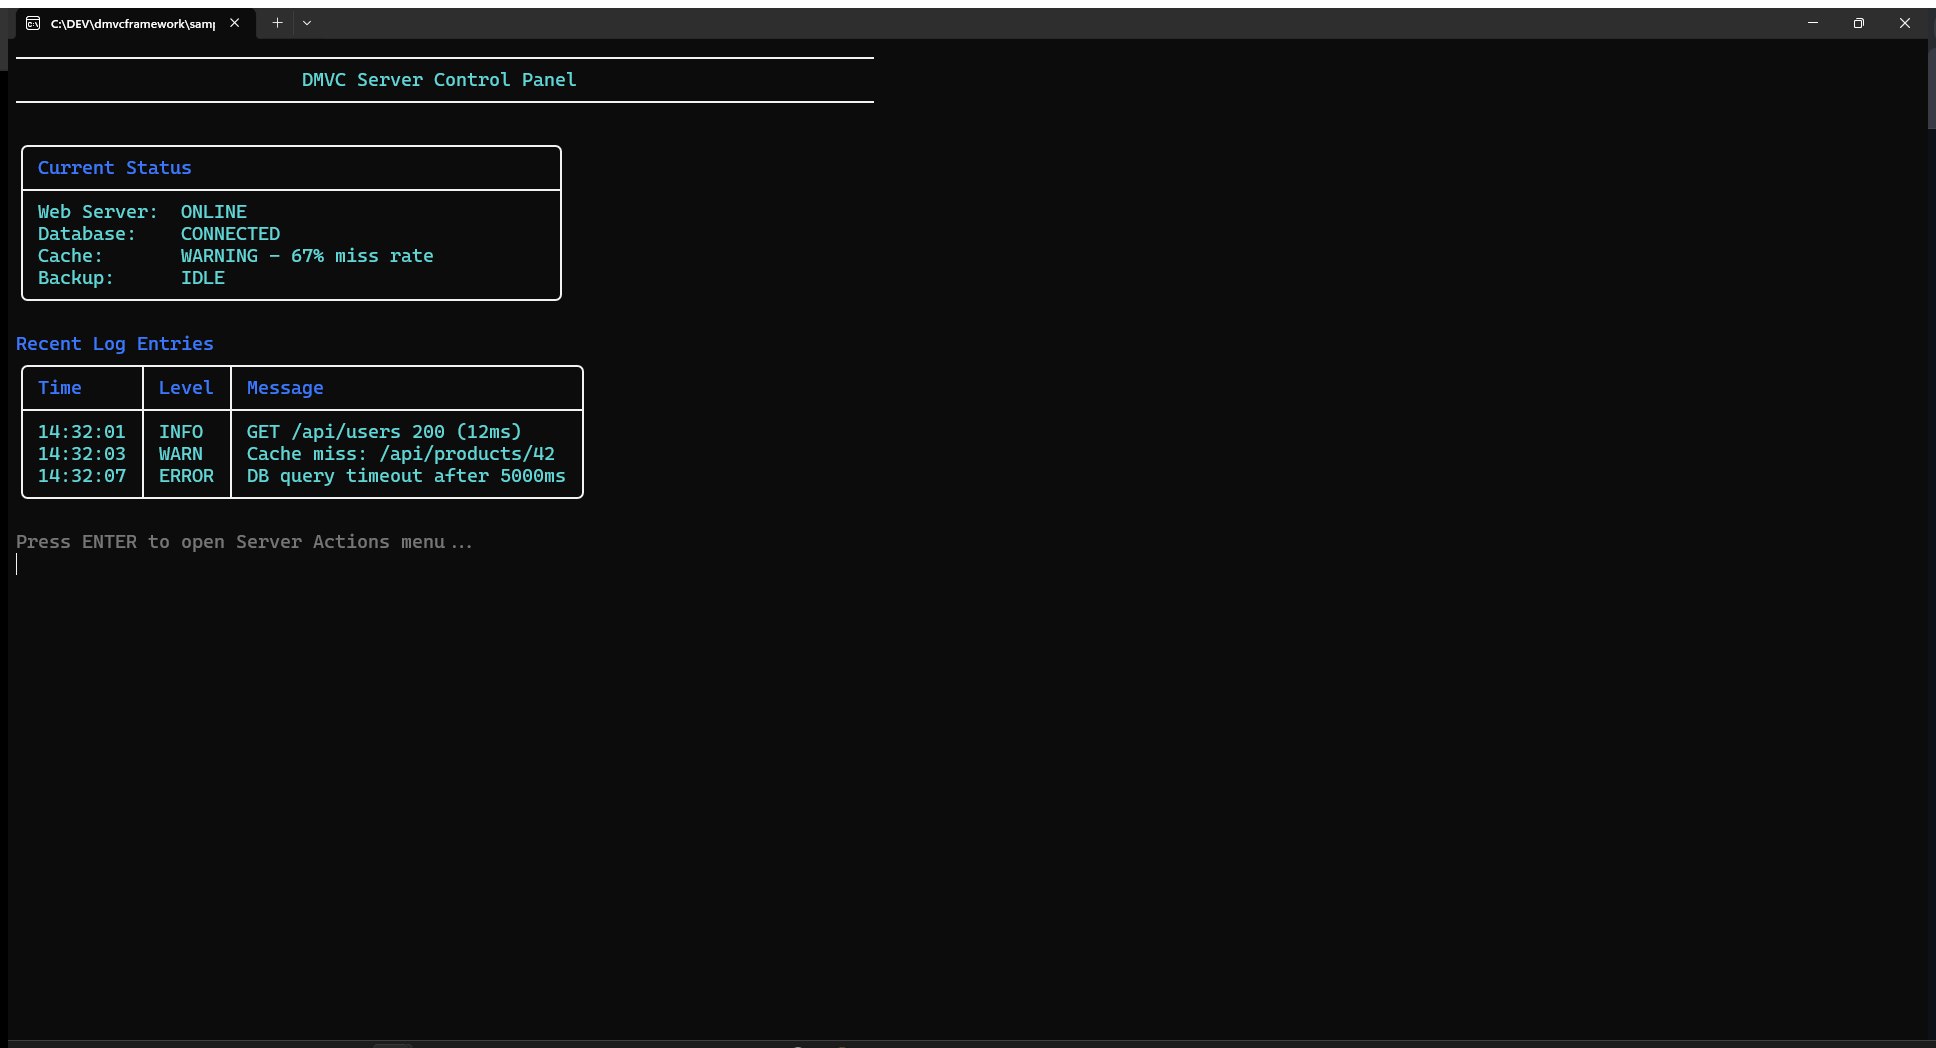Screen dimensions: 1936x1048
Task: Click the Cache miss /api/products/42 message
Action: tap(401, 454)
